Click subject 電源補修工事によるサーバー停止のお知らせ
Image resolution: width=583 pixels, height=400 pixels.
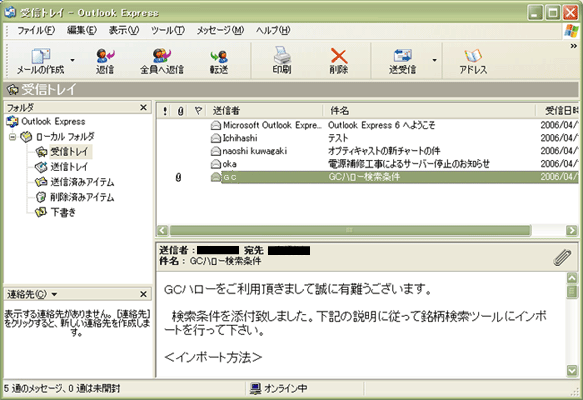pyautogui.click(x=409, y=164)
